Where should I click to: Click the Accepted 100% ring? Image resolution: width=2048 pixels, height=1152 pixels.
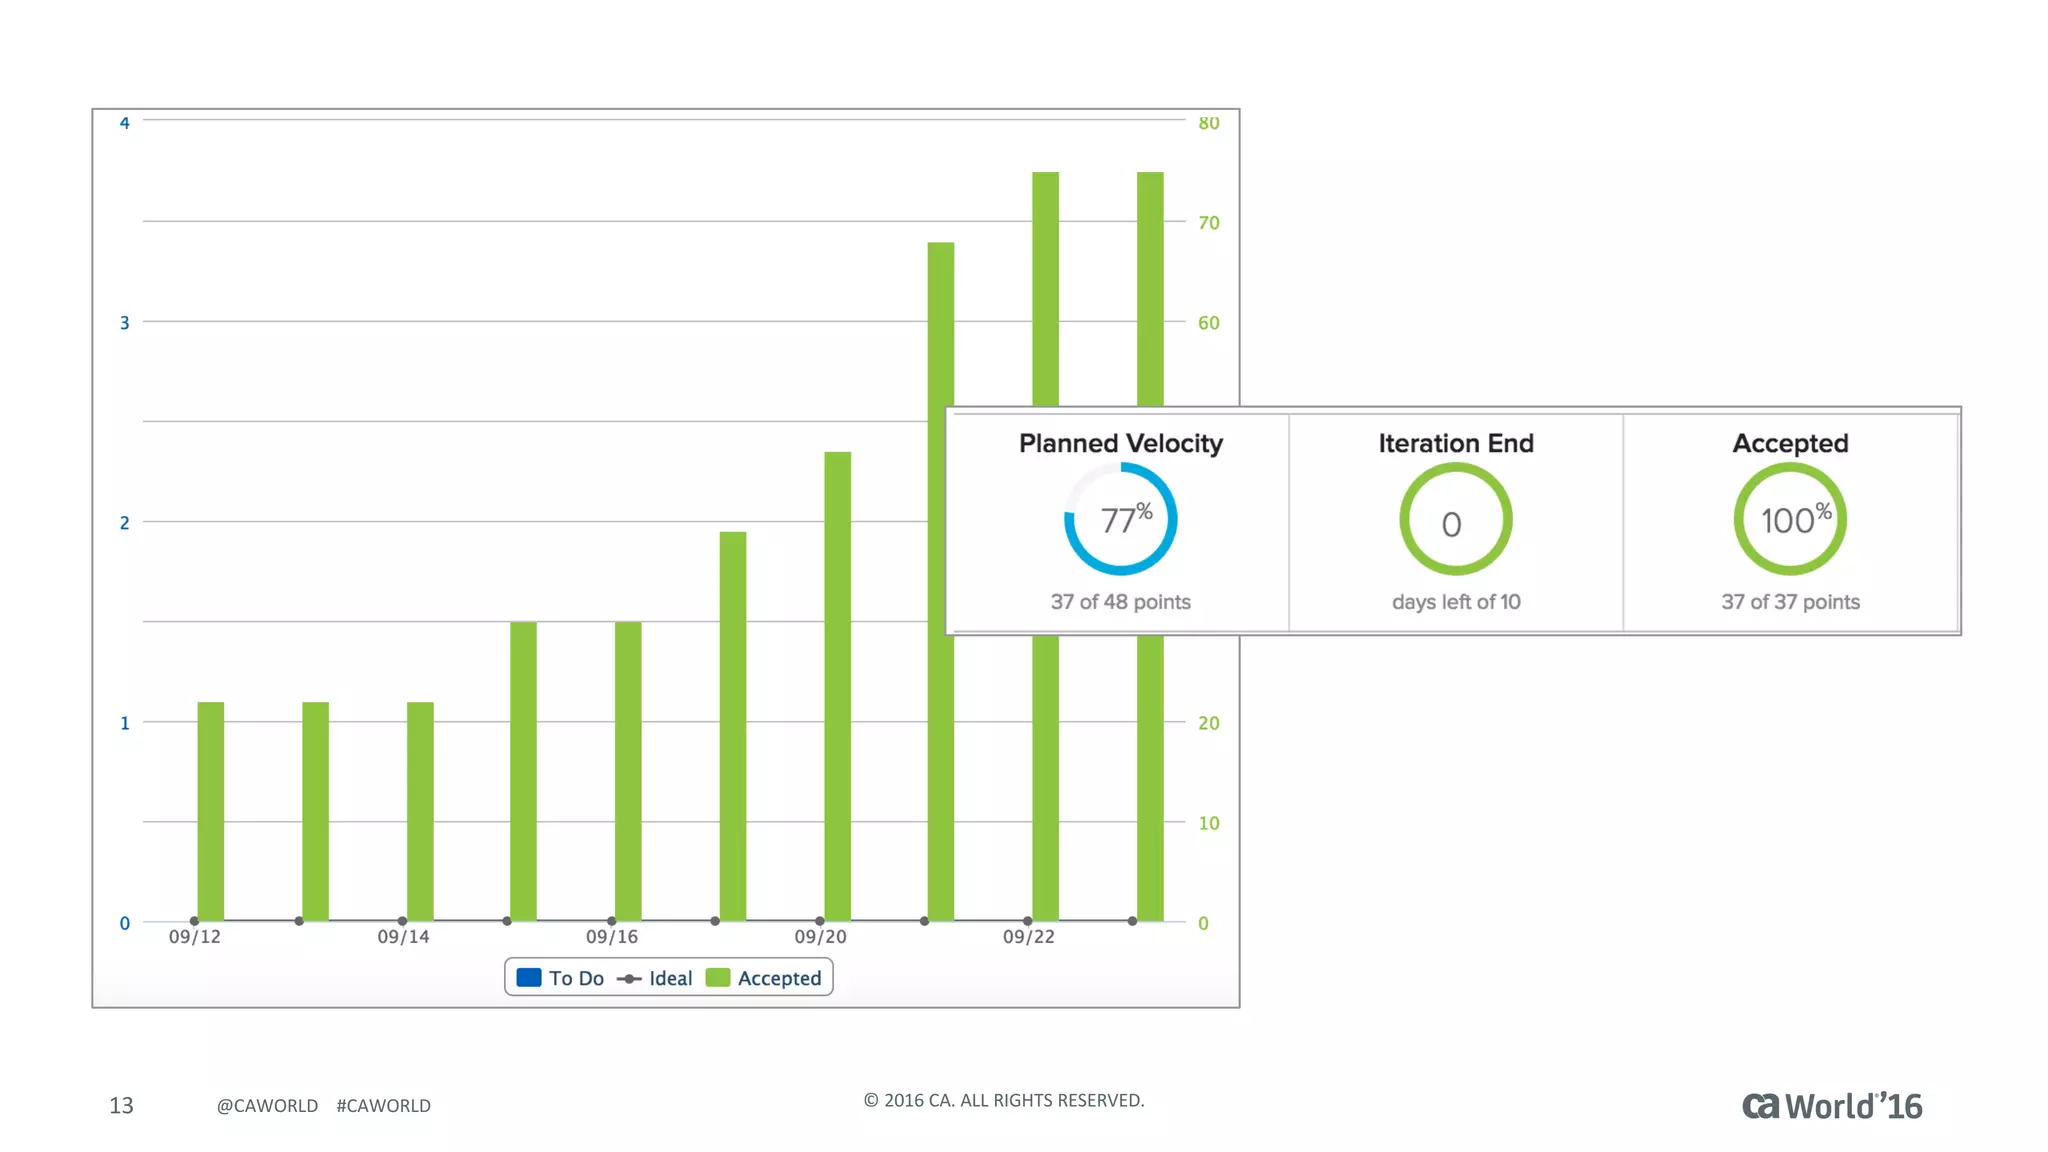1790,519
